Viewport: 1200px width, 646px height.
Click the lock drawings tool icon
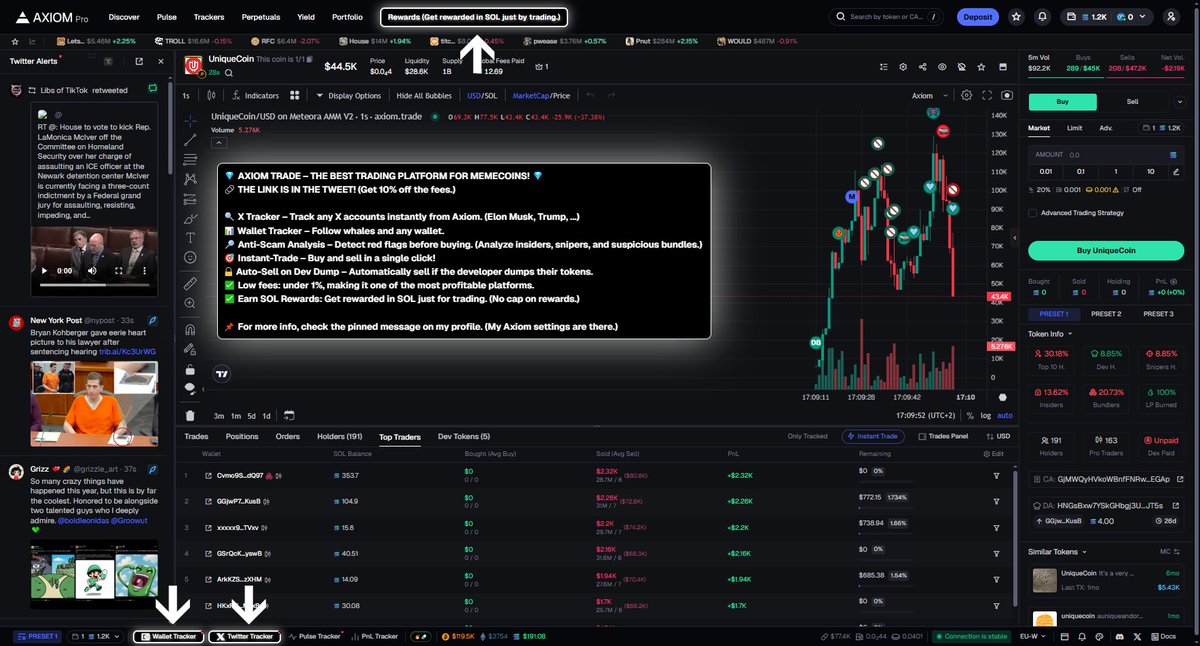(190, 368)
